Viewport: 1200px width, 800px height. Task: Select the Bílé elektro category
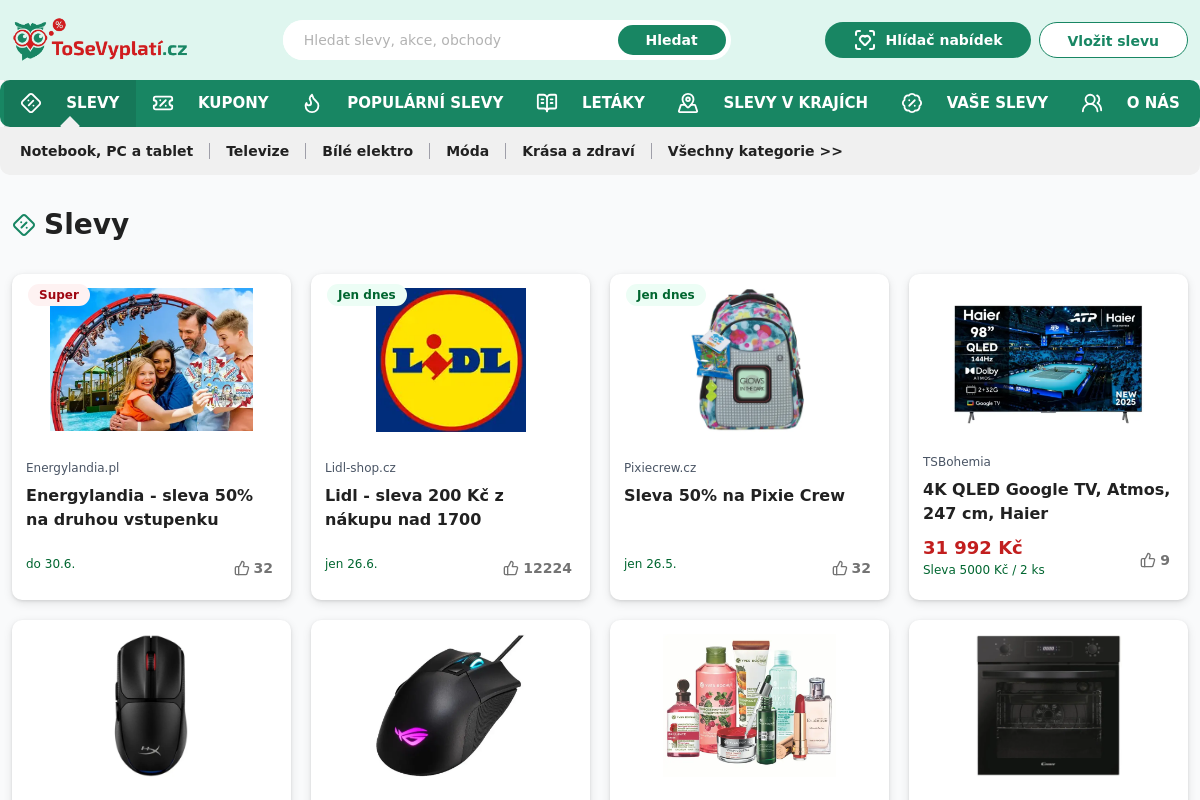pyautogui.click(x=367, y=151)
